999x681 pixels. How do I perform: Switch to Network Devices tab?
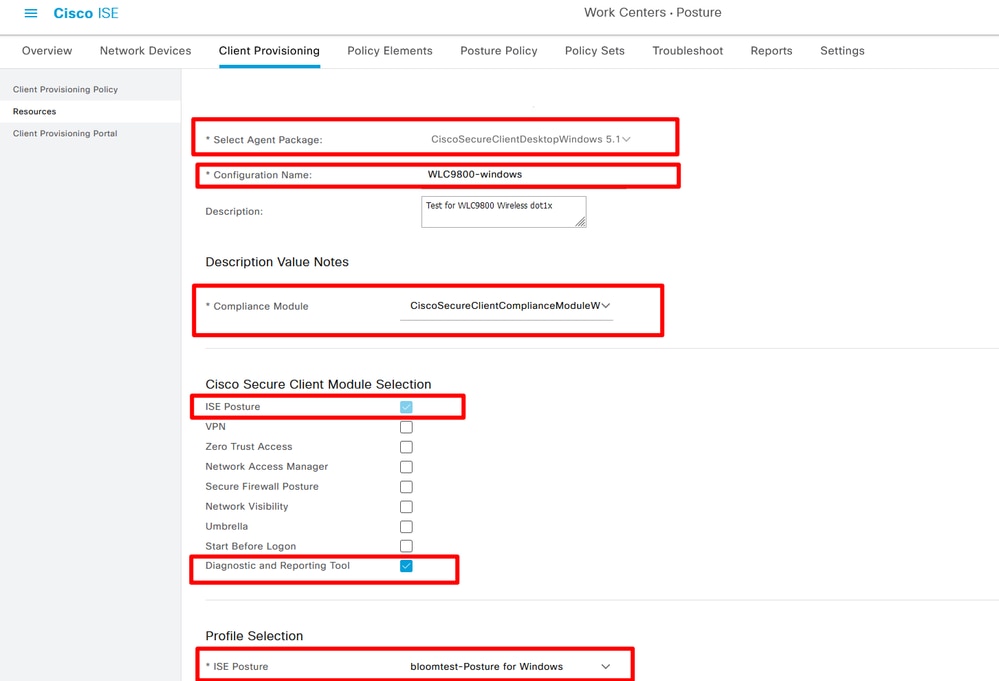(145, 51)
